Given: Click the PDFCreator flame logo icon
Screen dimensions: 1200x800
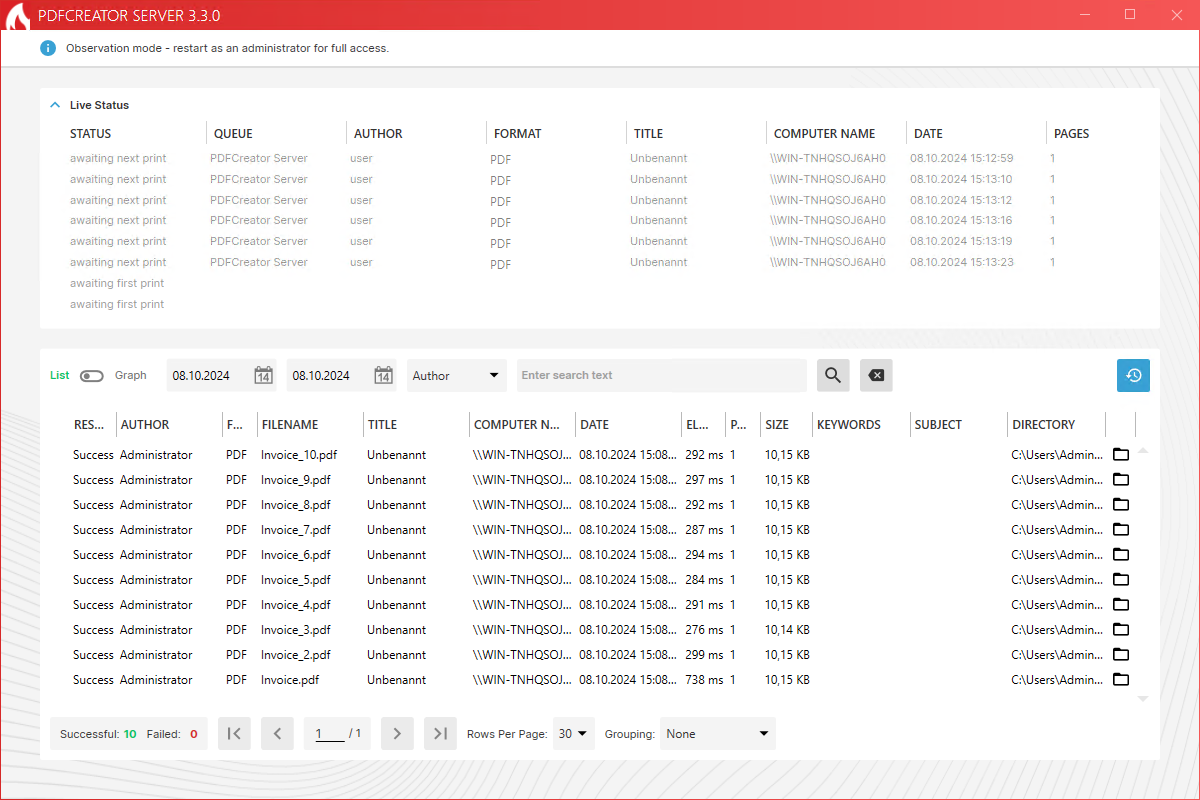Looking at the screenshot, I should point(17,15).
